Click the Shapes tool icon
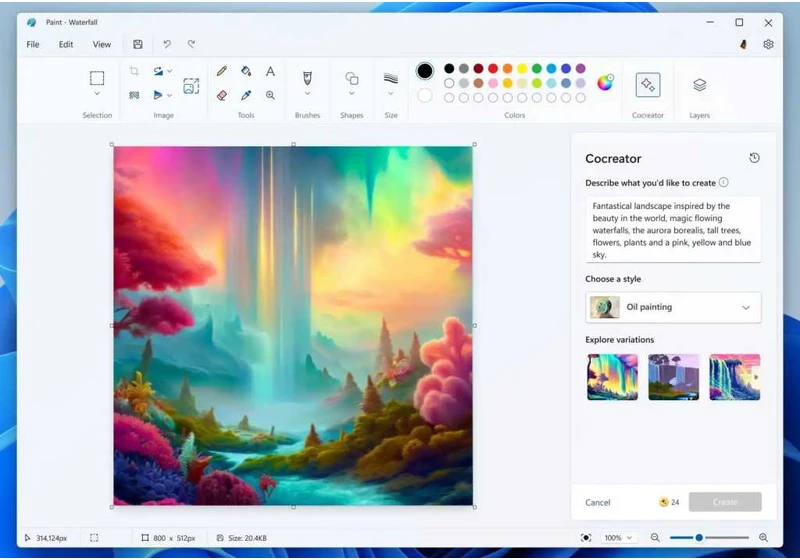The image size is (800, 560). pyautogui.click(x=352, y=78)
